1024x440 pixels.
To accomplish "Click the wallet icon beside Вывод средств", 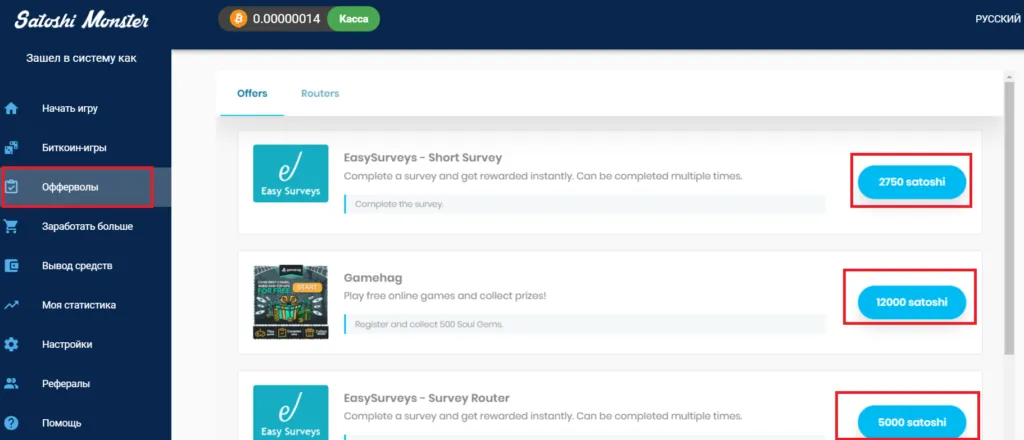I will tap(11, 266).
